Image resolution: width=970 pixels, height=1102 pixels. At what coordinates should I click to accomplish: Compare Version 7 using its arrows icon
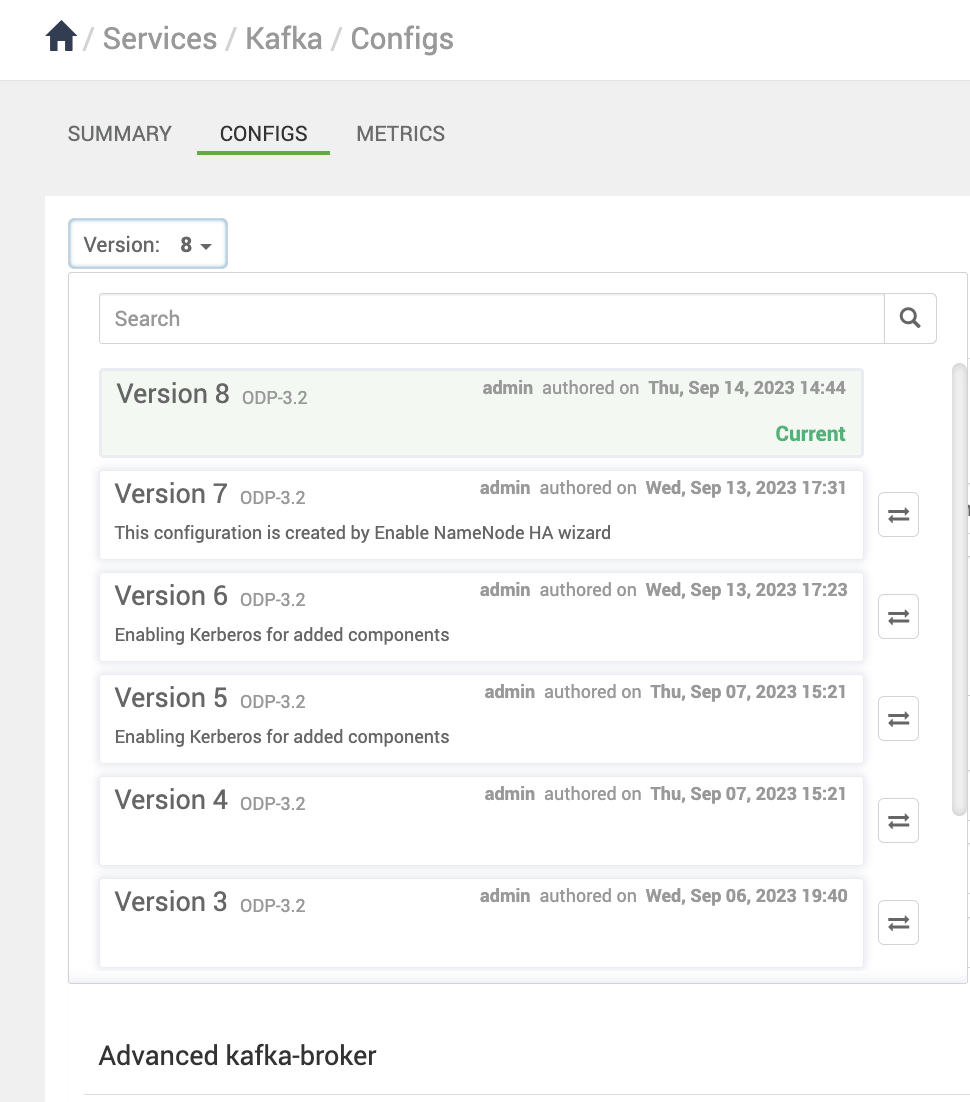point(898,514)
